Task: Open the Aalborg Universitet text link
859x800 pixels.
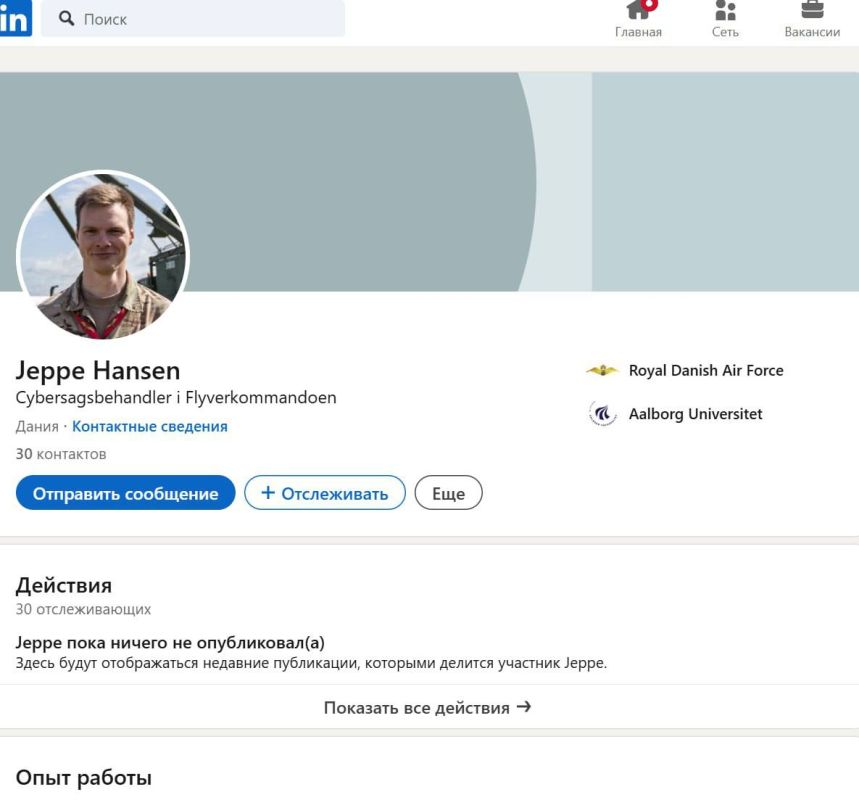Action: coord(695,414)
